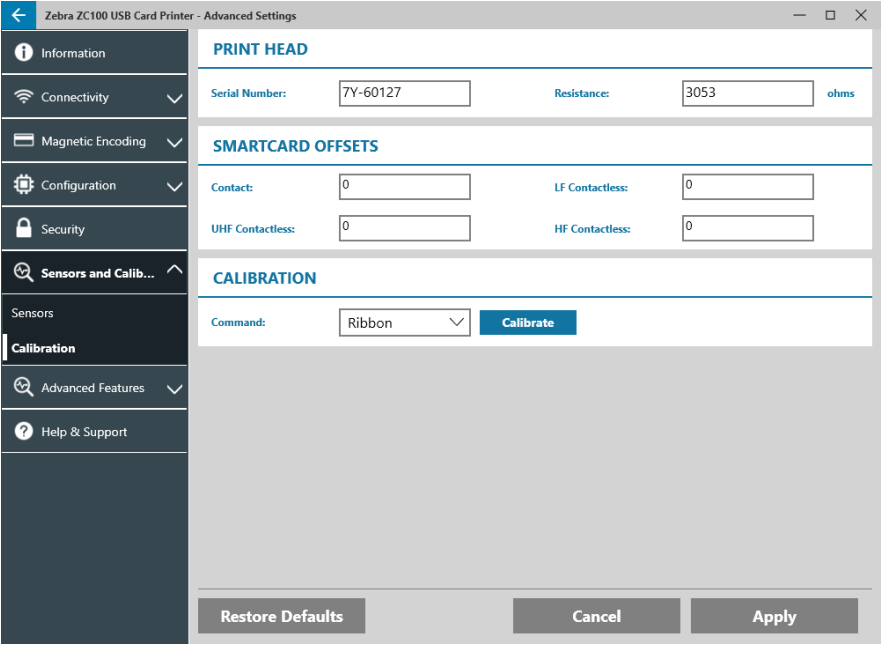Click the Advanced Features icon
Image resolution: width=883 pixels, height=646 pixels.
pyautogui.click(x=23, y=388)
